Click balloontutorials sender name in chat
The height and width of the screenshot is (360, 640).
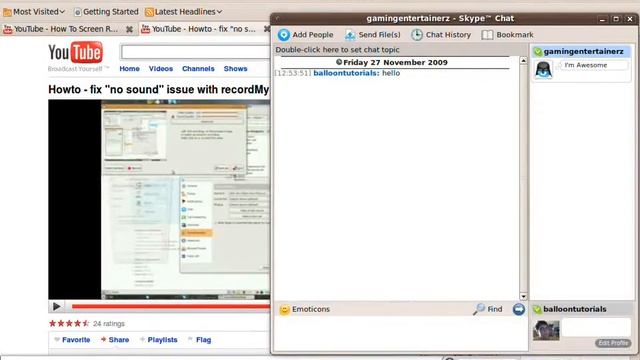(346, 73)
